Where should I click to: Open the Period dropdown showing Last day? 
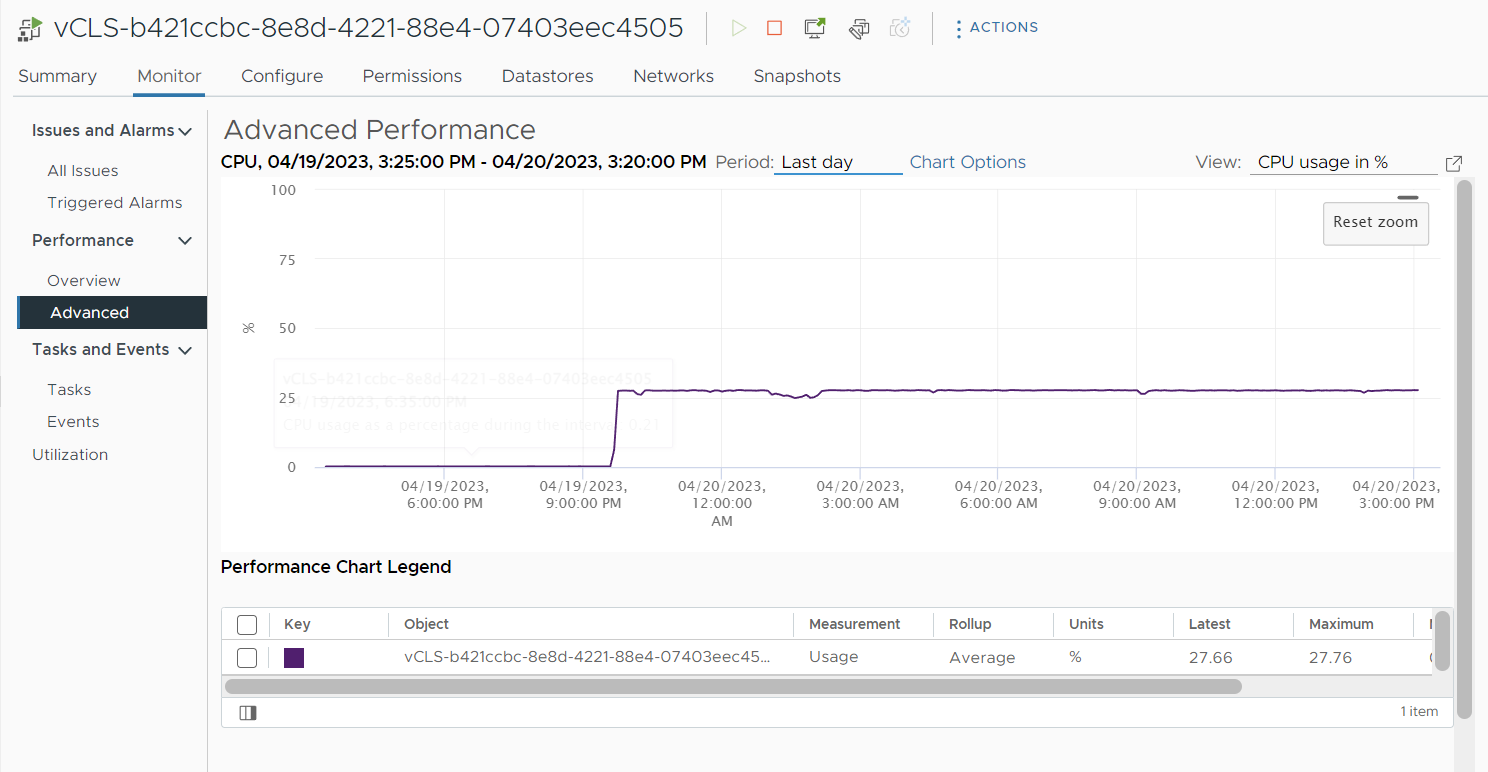[837, 163]
